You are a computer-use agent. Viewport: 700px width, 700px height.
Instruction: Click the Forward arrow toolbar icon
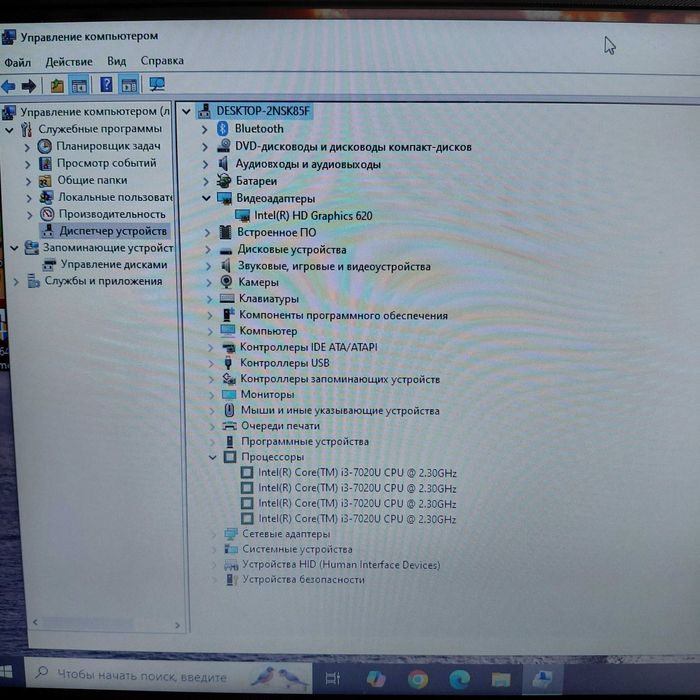29,86
